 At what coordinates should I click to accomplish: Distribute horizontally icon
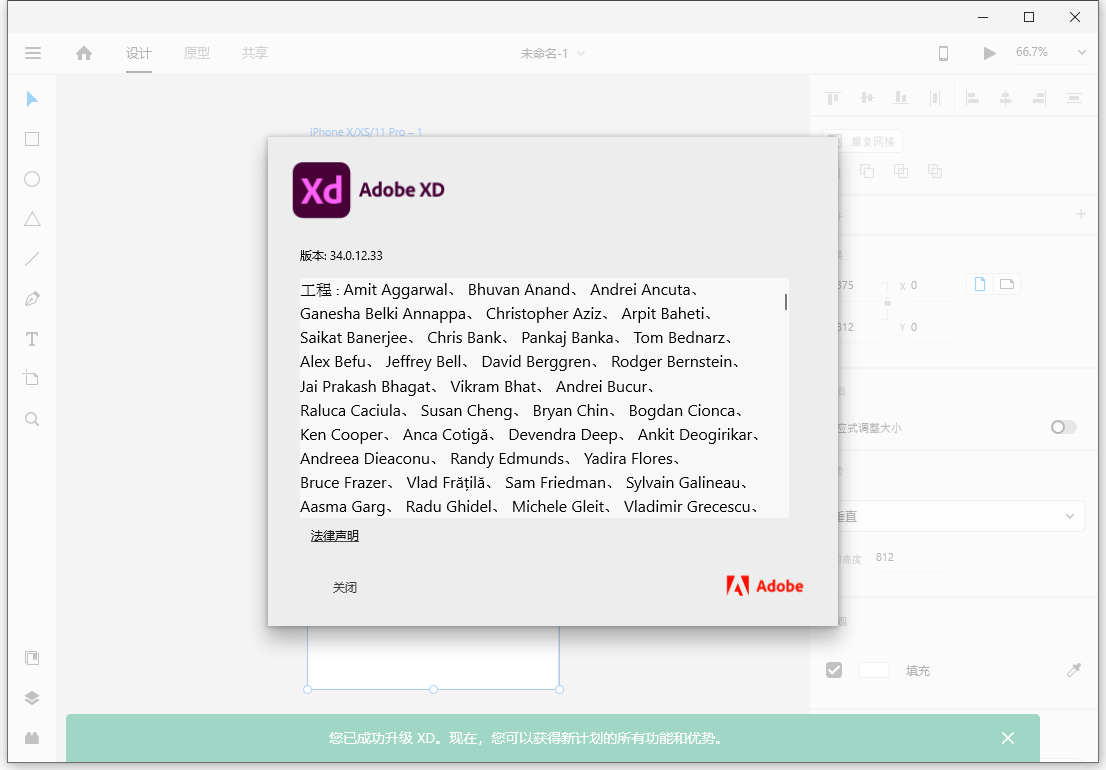935,98
